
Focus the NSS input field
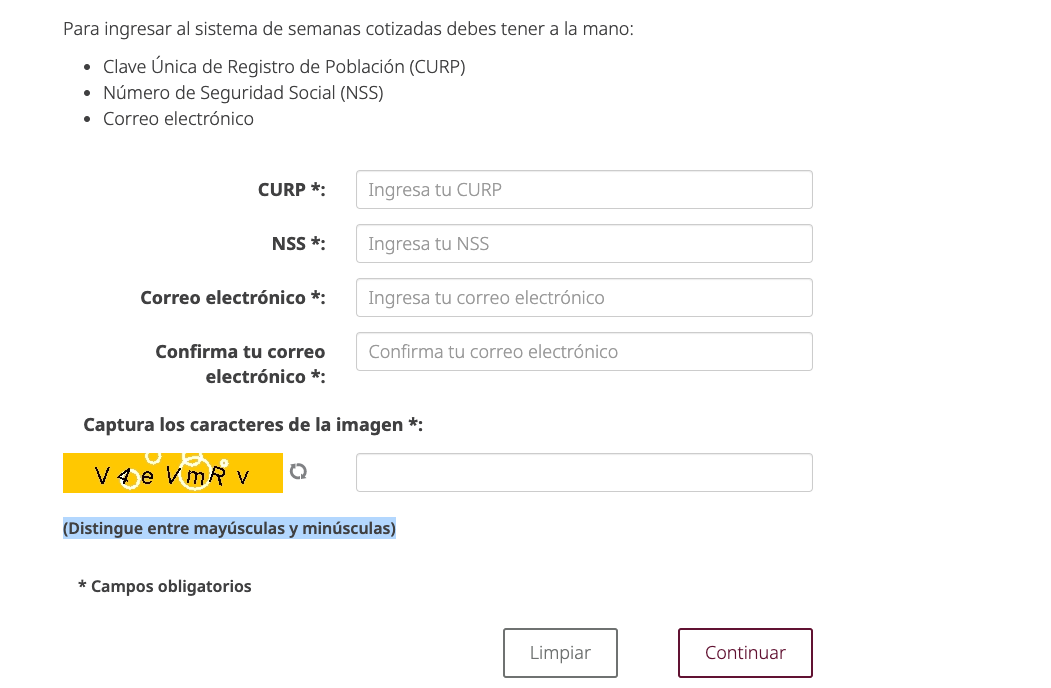point(584,244)
